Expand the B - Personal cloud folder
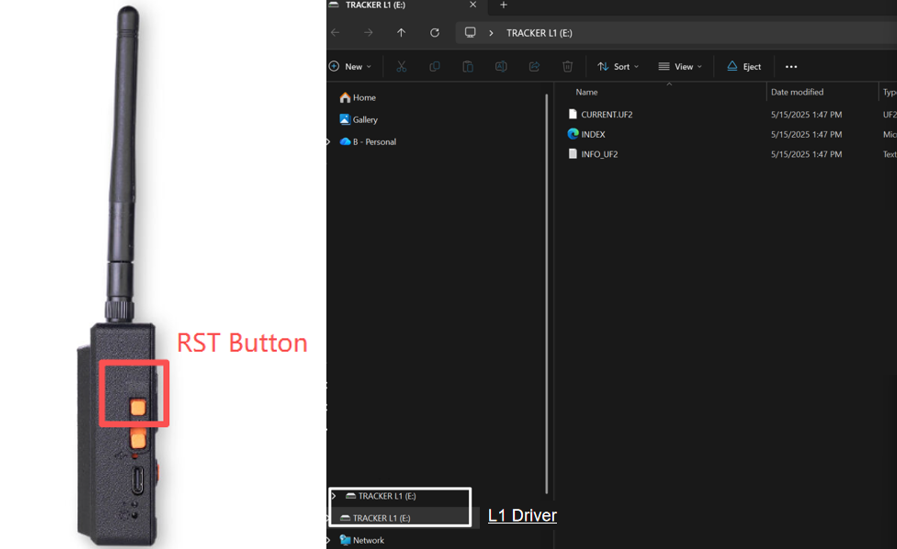 coord(329,142)
